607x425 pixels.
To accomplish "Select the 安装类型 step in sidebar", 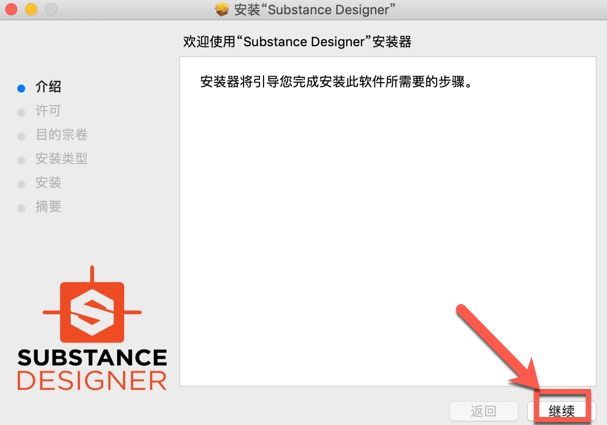I will (x=62, y=159).
